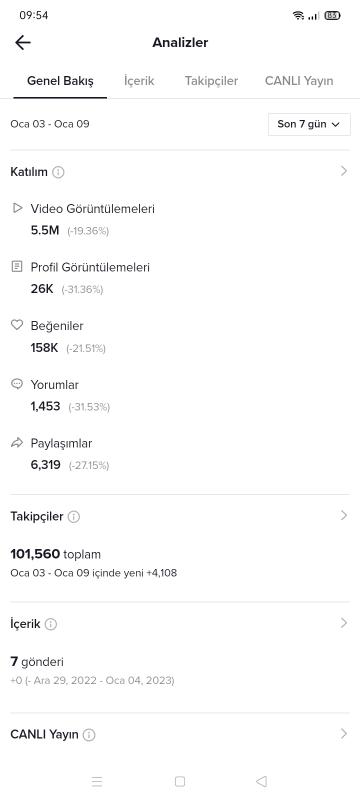360x800 pixels.
Task: Expand the Katılım section chevron
Action: [344, 171]
